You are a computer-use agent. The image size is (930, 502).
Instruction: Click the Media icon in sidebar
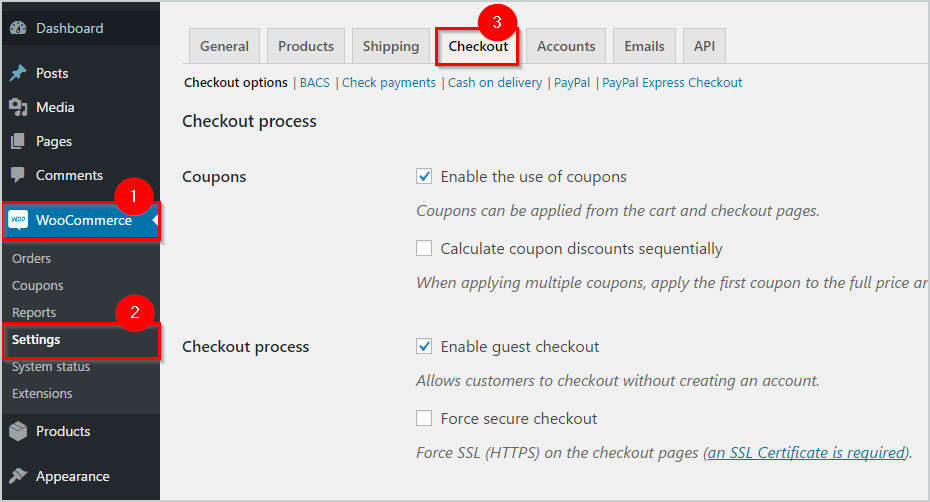(x=18, y=107)
